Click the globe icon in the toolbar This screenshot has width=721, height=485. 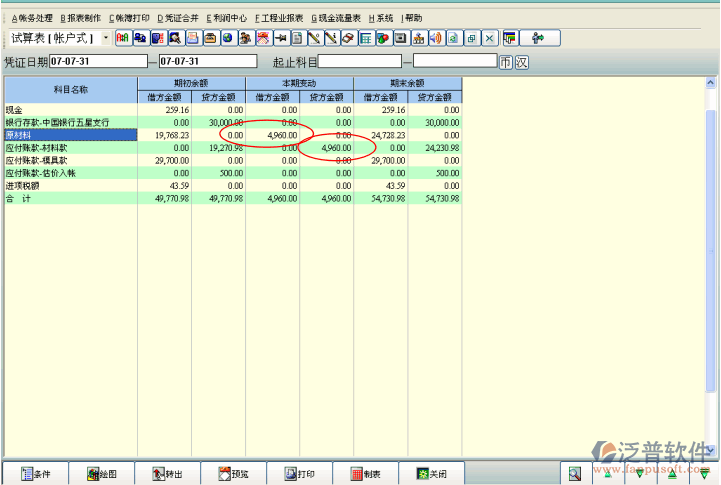pos(228,38)
